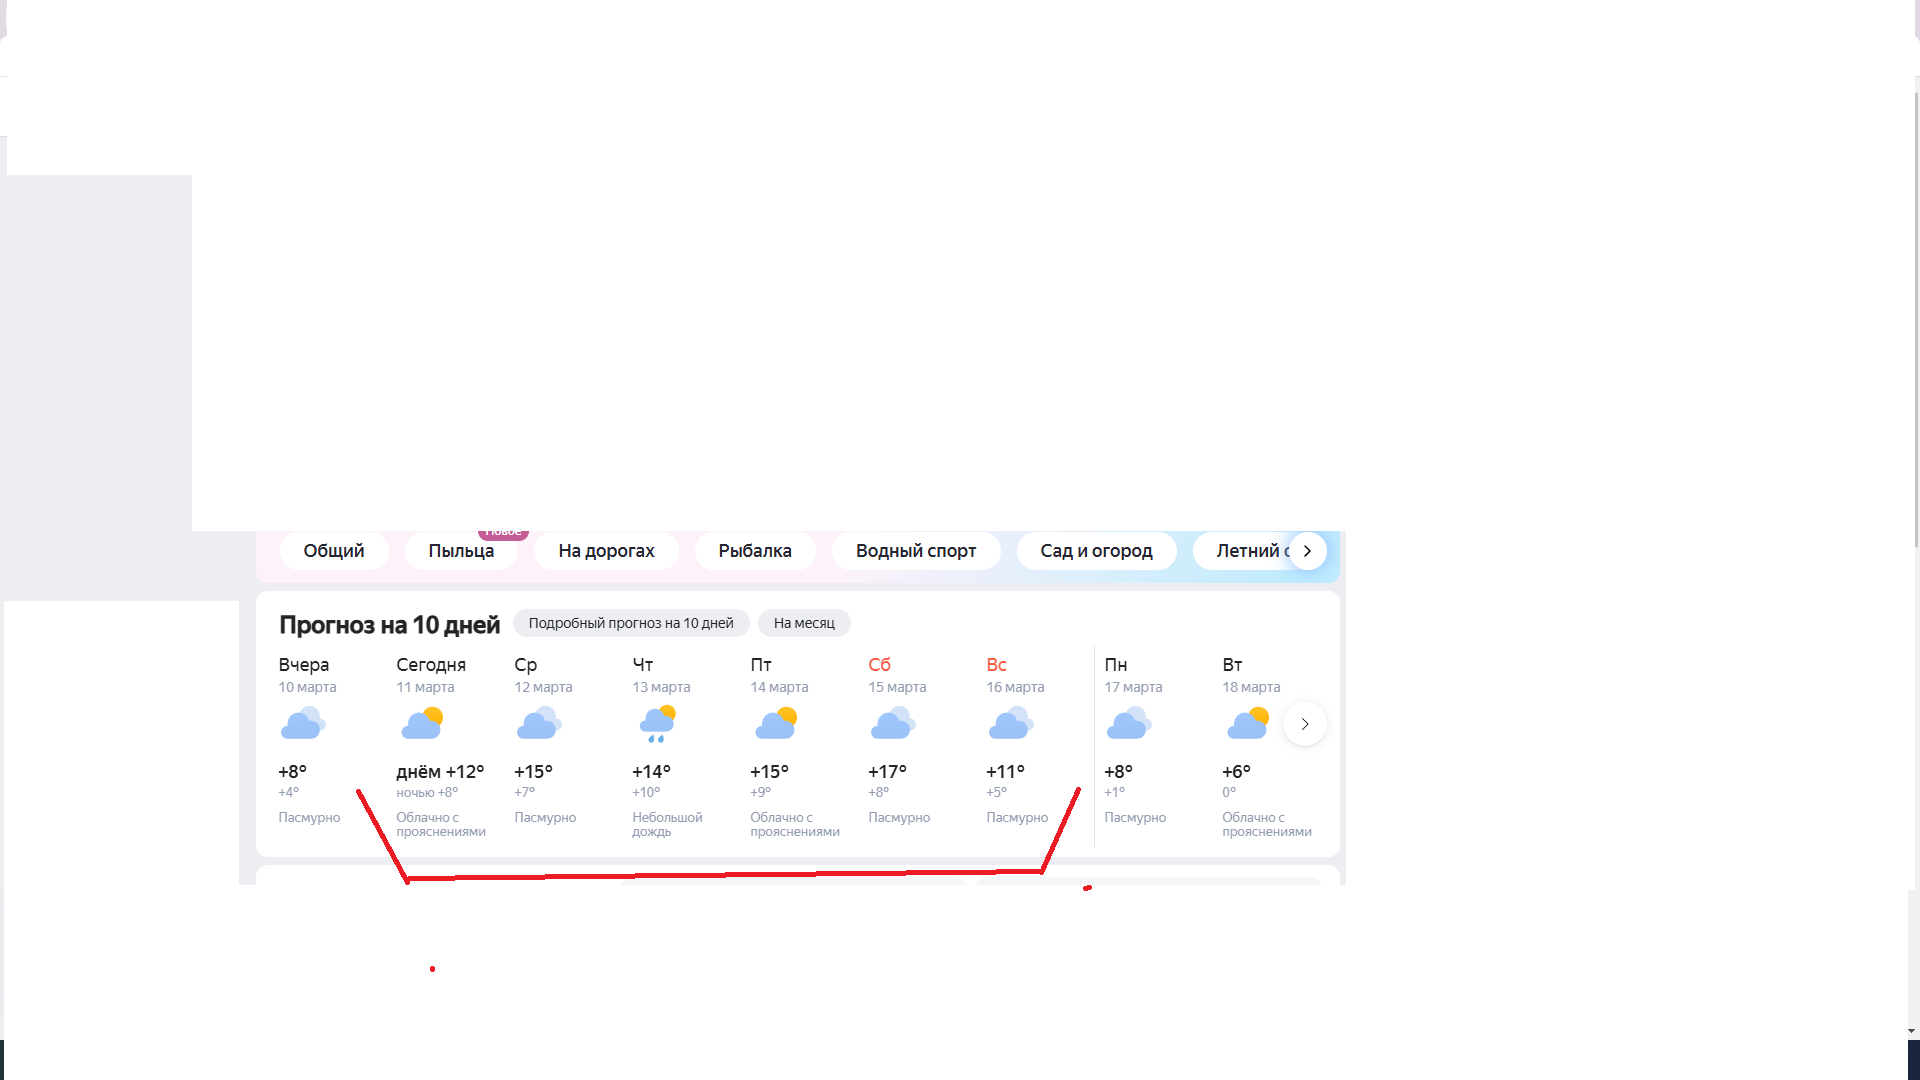1920x1080 pixels.
Task: Click Thursday's light rain weather icon
Action: (657, 723)
